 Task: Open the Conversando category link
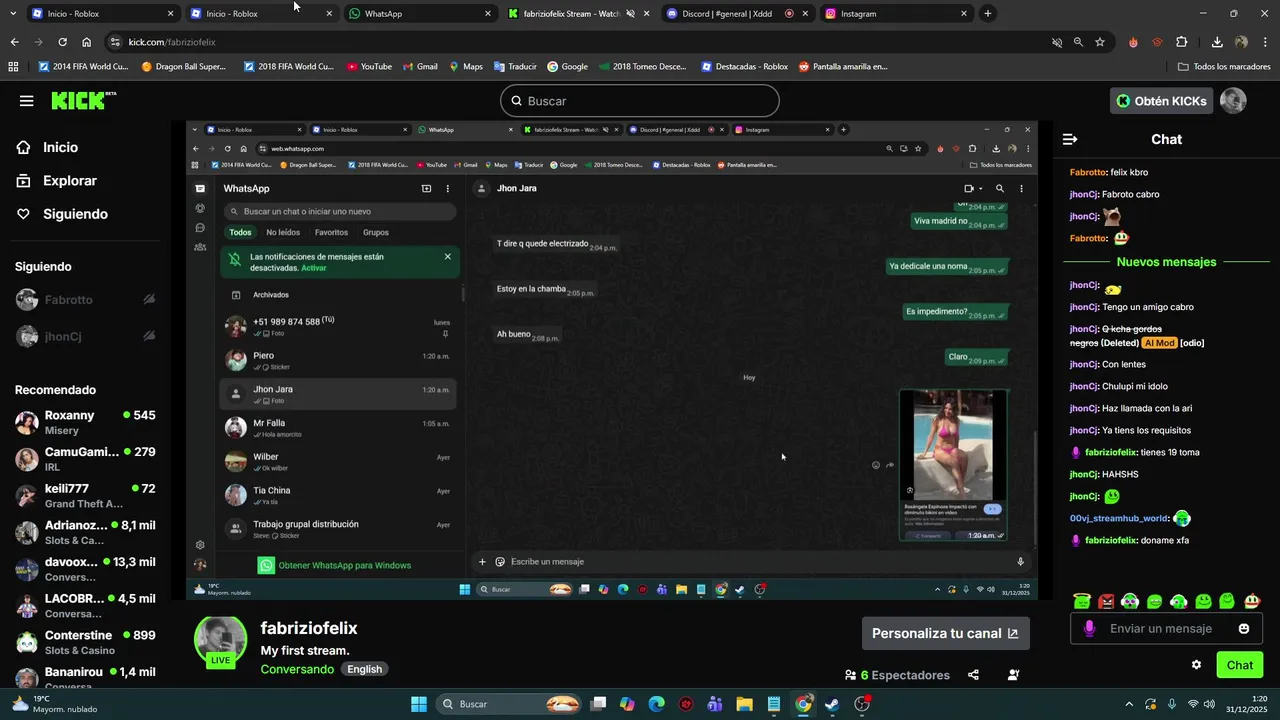pos(297,669)
